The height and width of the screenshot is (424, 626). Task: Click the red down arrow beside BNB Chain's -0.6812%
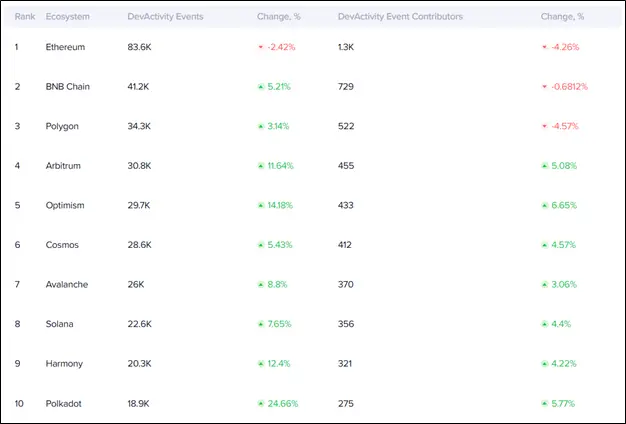tap(545, 87)
